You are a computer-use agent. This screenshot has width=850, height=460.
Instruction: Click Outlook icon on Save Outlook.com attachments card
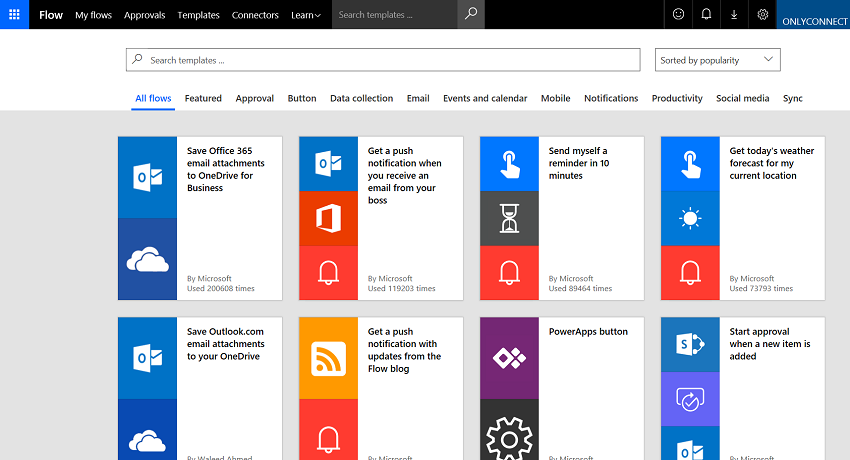pyautogui.click(x=147, y=358)
